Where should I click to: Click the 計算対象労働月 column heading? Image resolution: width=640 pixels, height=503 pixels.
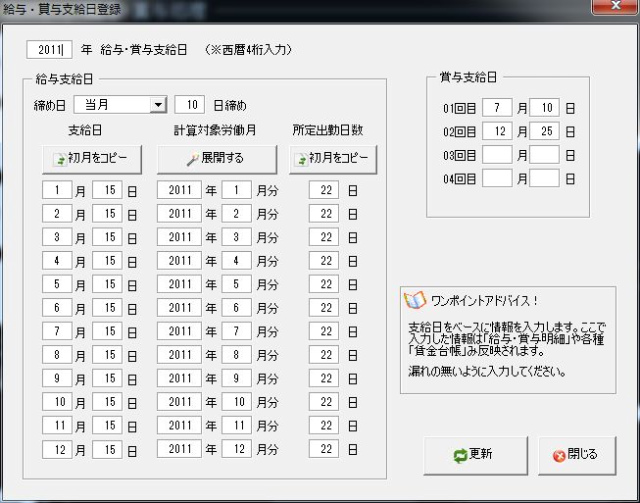[215, 130]
